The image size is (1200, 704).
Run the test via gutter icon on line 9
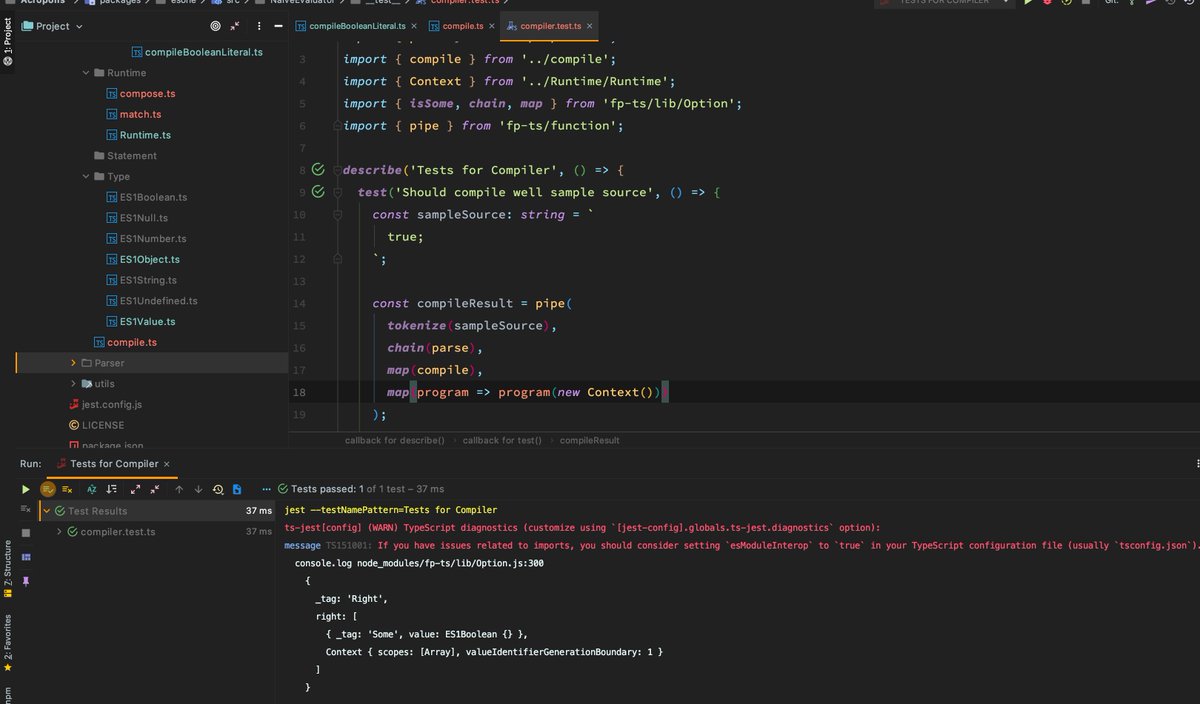pyautogui.click(x=318, y=191)
